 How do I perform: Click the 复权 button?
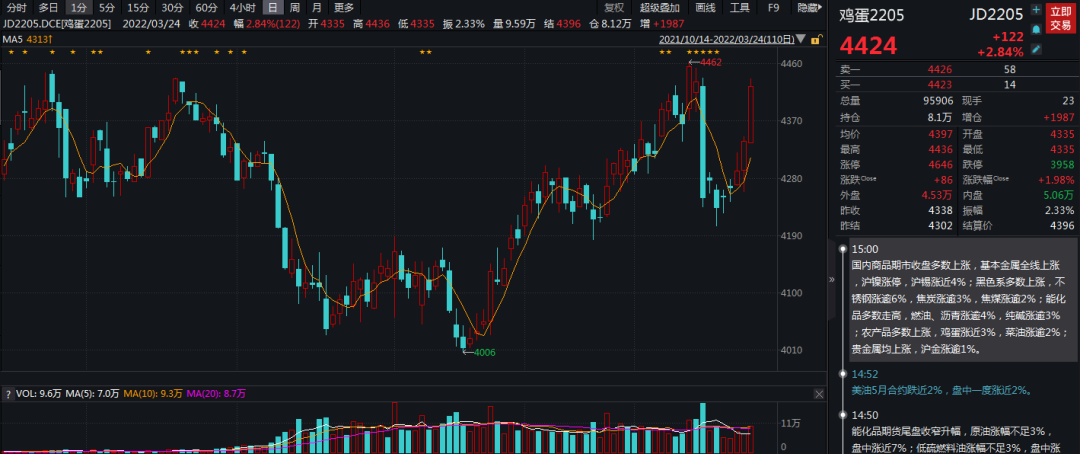pyautogui.click(x=613, y=7)
